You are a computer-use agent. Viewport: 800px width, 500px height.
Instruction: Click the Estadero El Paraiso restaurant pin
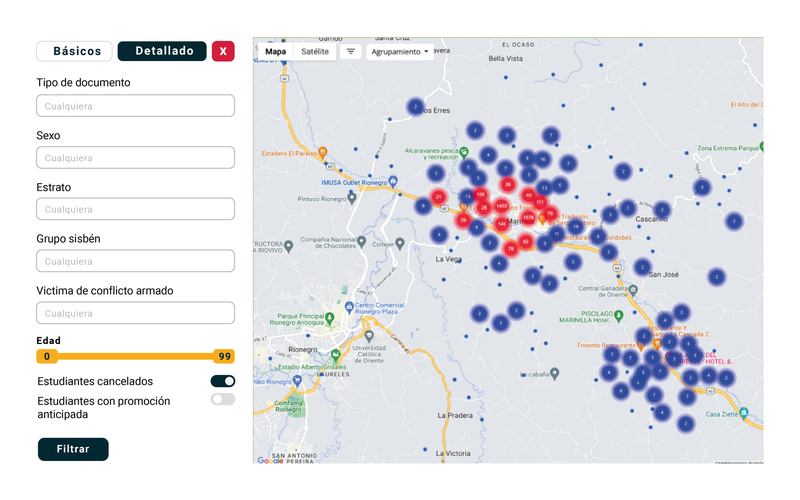pos(322,153)
